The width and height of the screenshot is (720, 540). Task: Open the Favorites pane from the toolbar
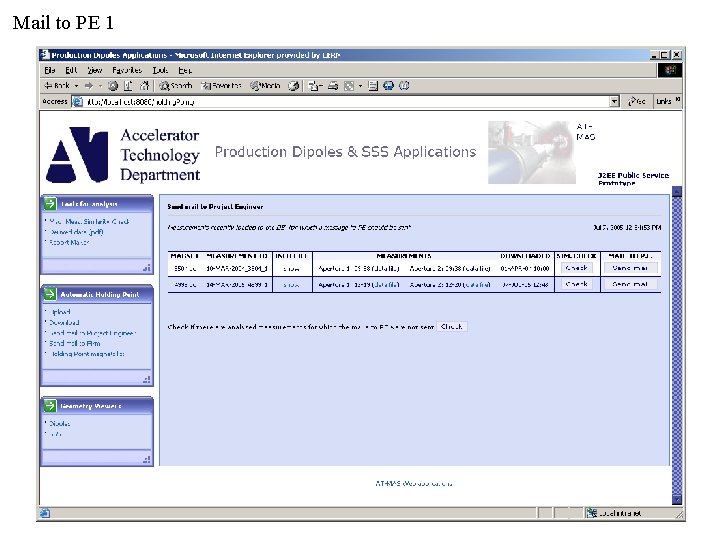pyautogui.click(x=221, y=86)
